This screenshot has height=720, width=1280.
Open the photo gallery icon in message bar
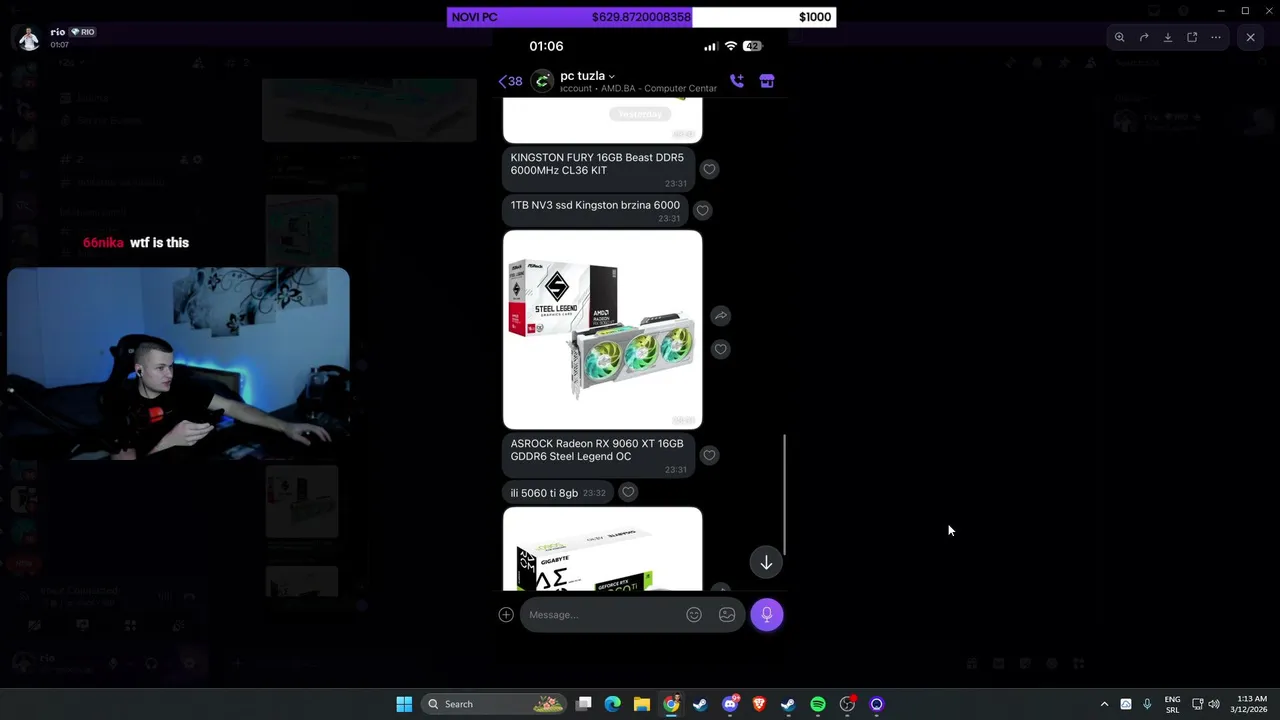727,615
